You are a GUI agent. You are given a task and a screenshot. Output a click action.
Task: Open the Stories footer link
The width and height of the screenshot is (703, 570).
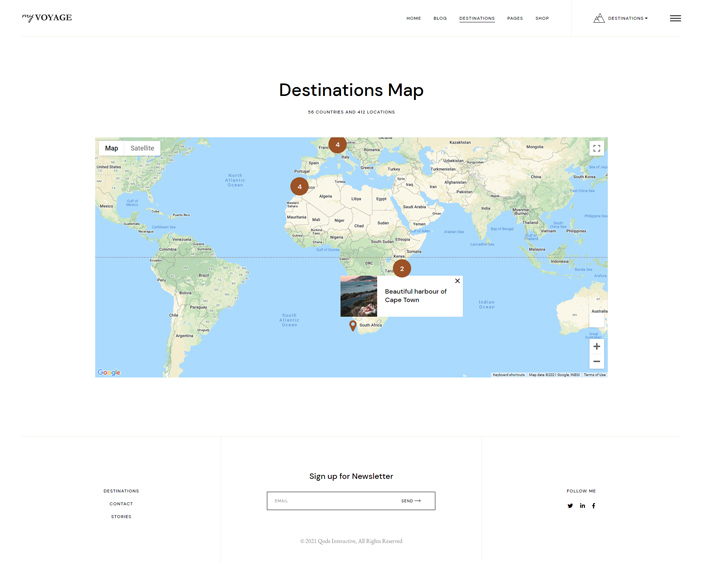[121, 517]
